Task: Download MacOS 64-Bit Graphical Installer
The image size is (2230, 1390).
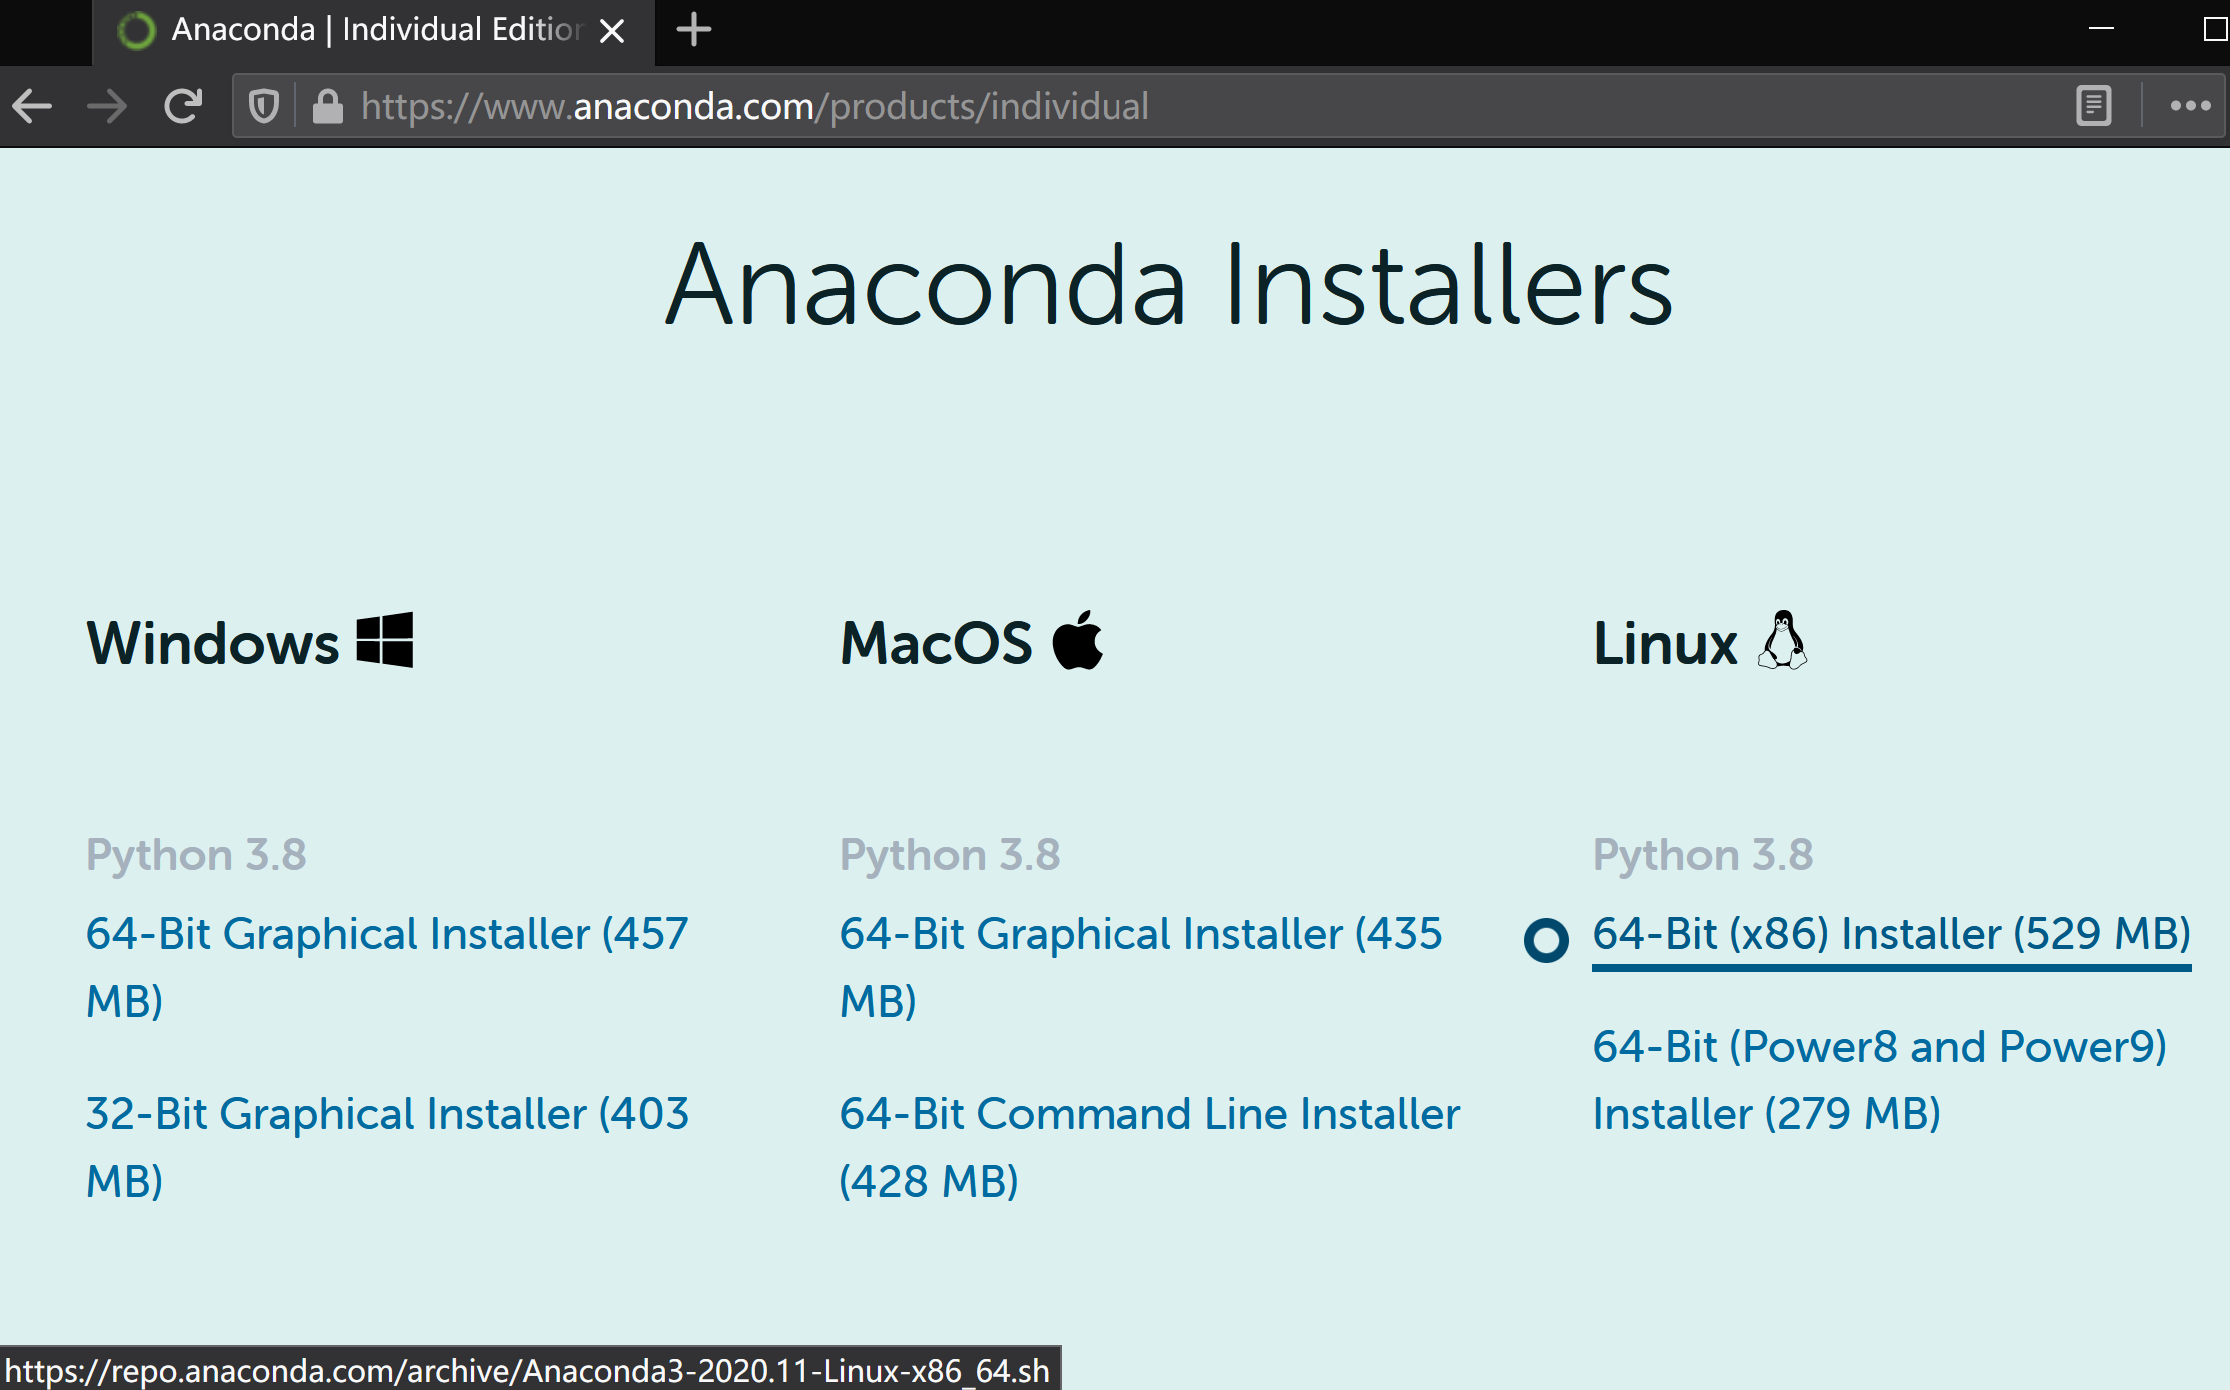Action: [x=1140, y=935]
